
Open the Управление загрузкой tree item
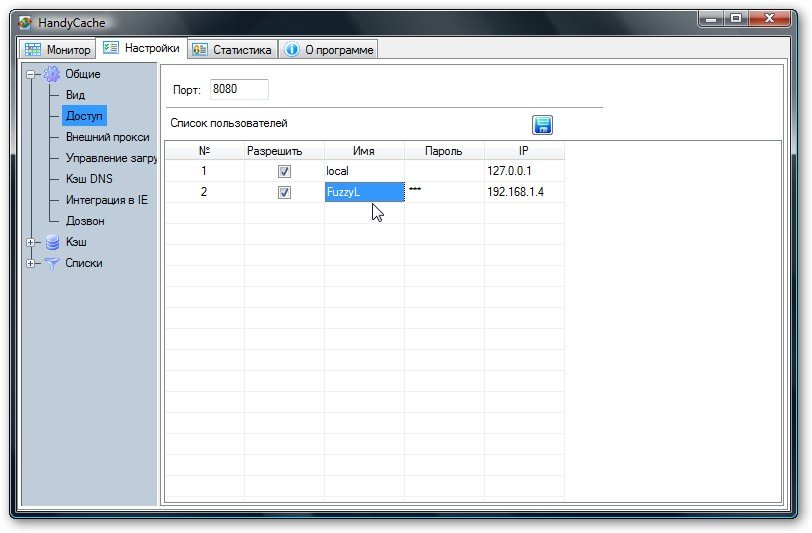click(110, 158)
